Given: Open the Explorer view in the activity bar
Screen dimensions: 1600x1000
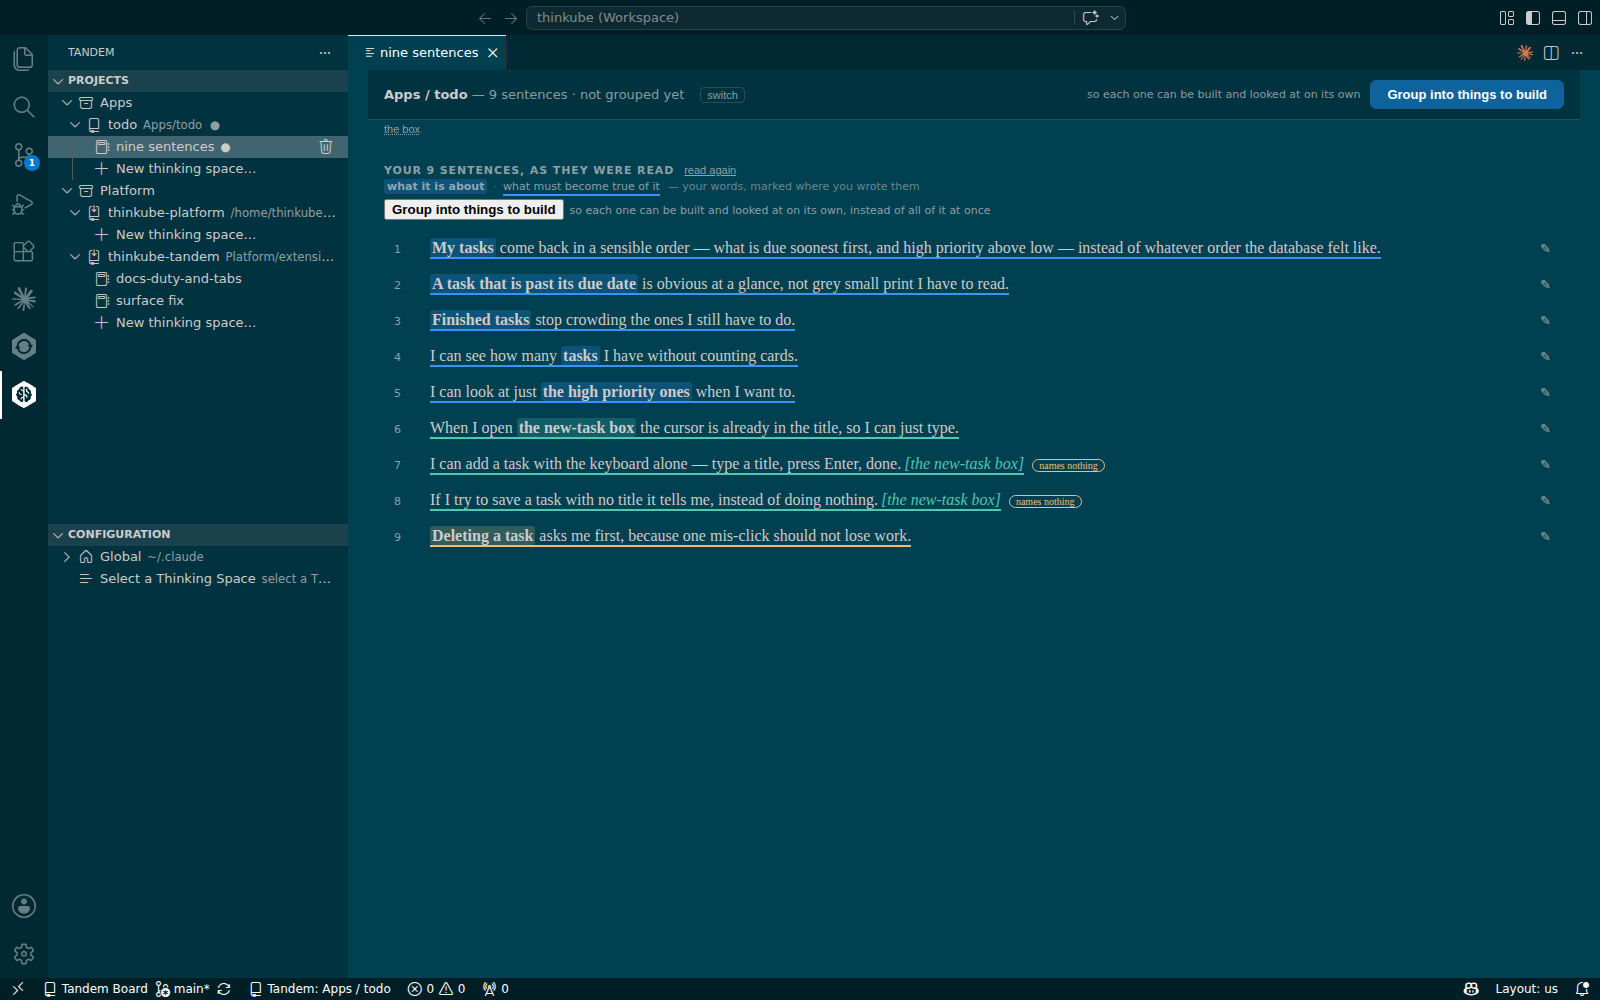Looking at the screenshot, I should 24,59.
